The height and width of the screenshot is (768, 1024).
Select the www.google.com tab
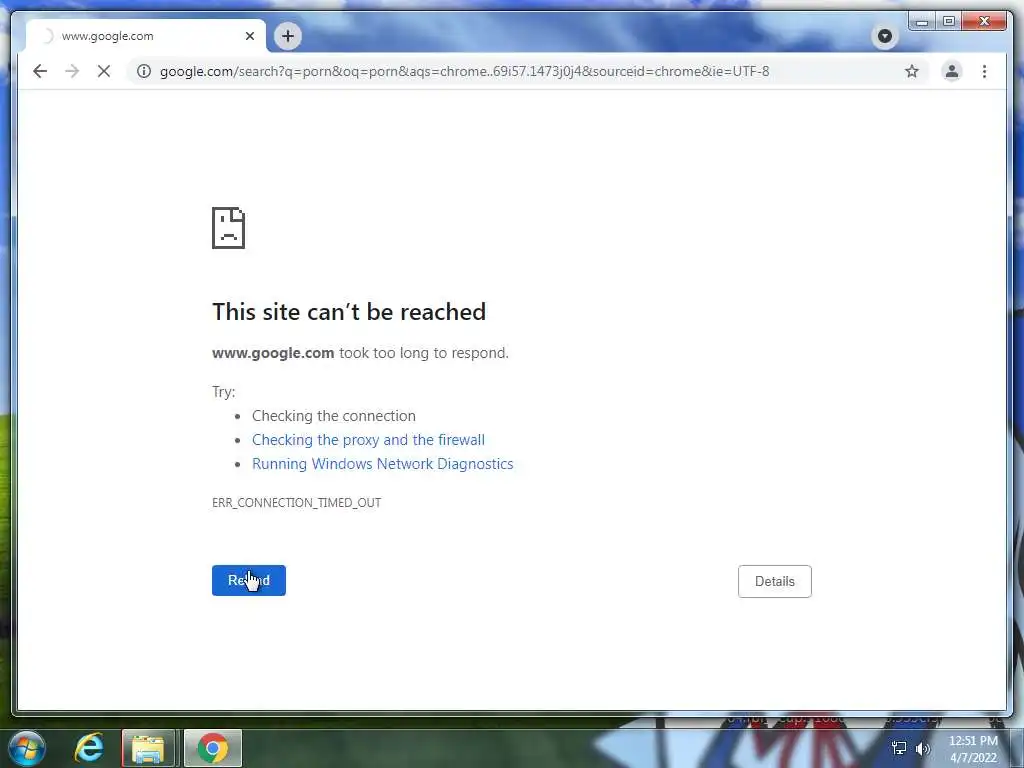coord(146,36)
